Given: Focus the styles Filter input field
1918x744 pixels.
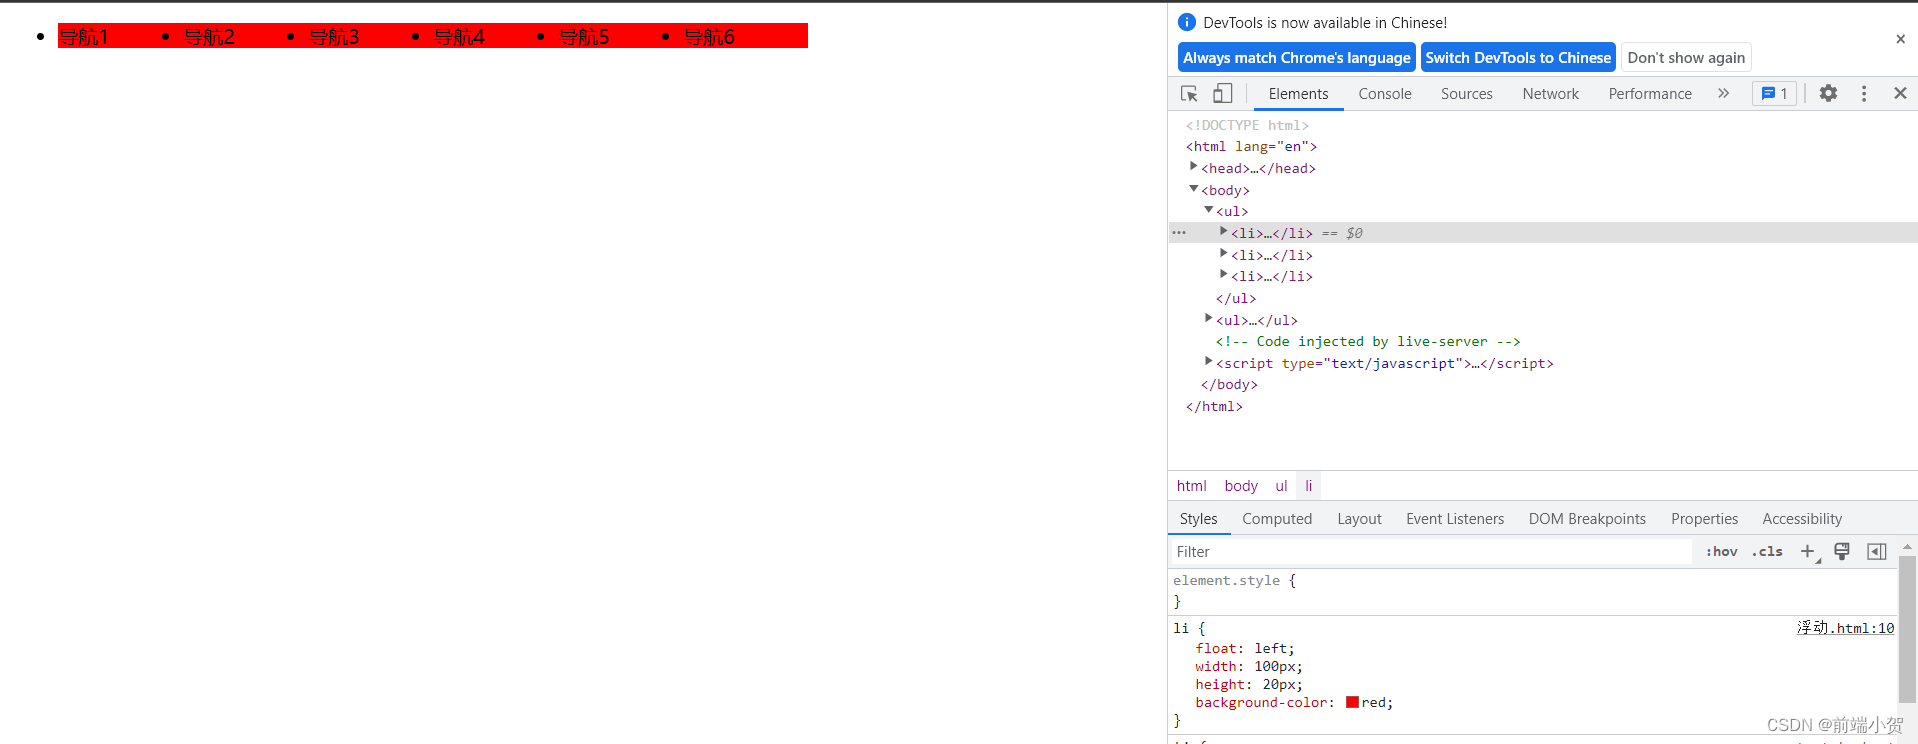Looking at the screenshot, I should tap(1430, 551).
